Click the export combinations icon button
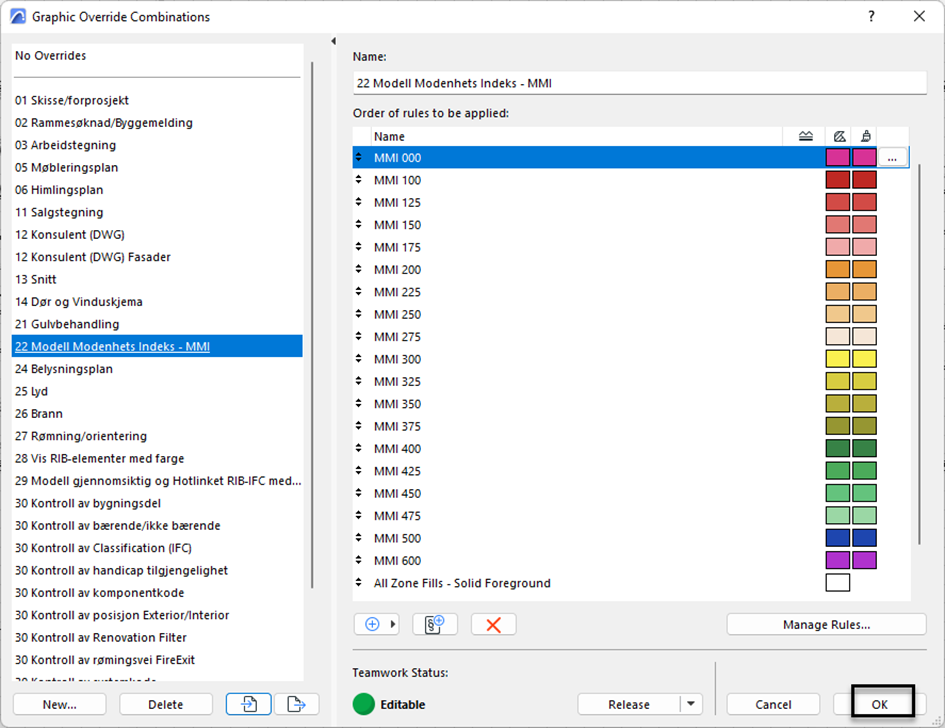945x728 pixels. tap(297, 704)
